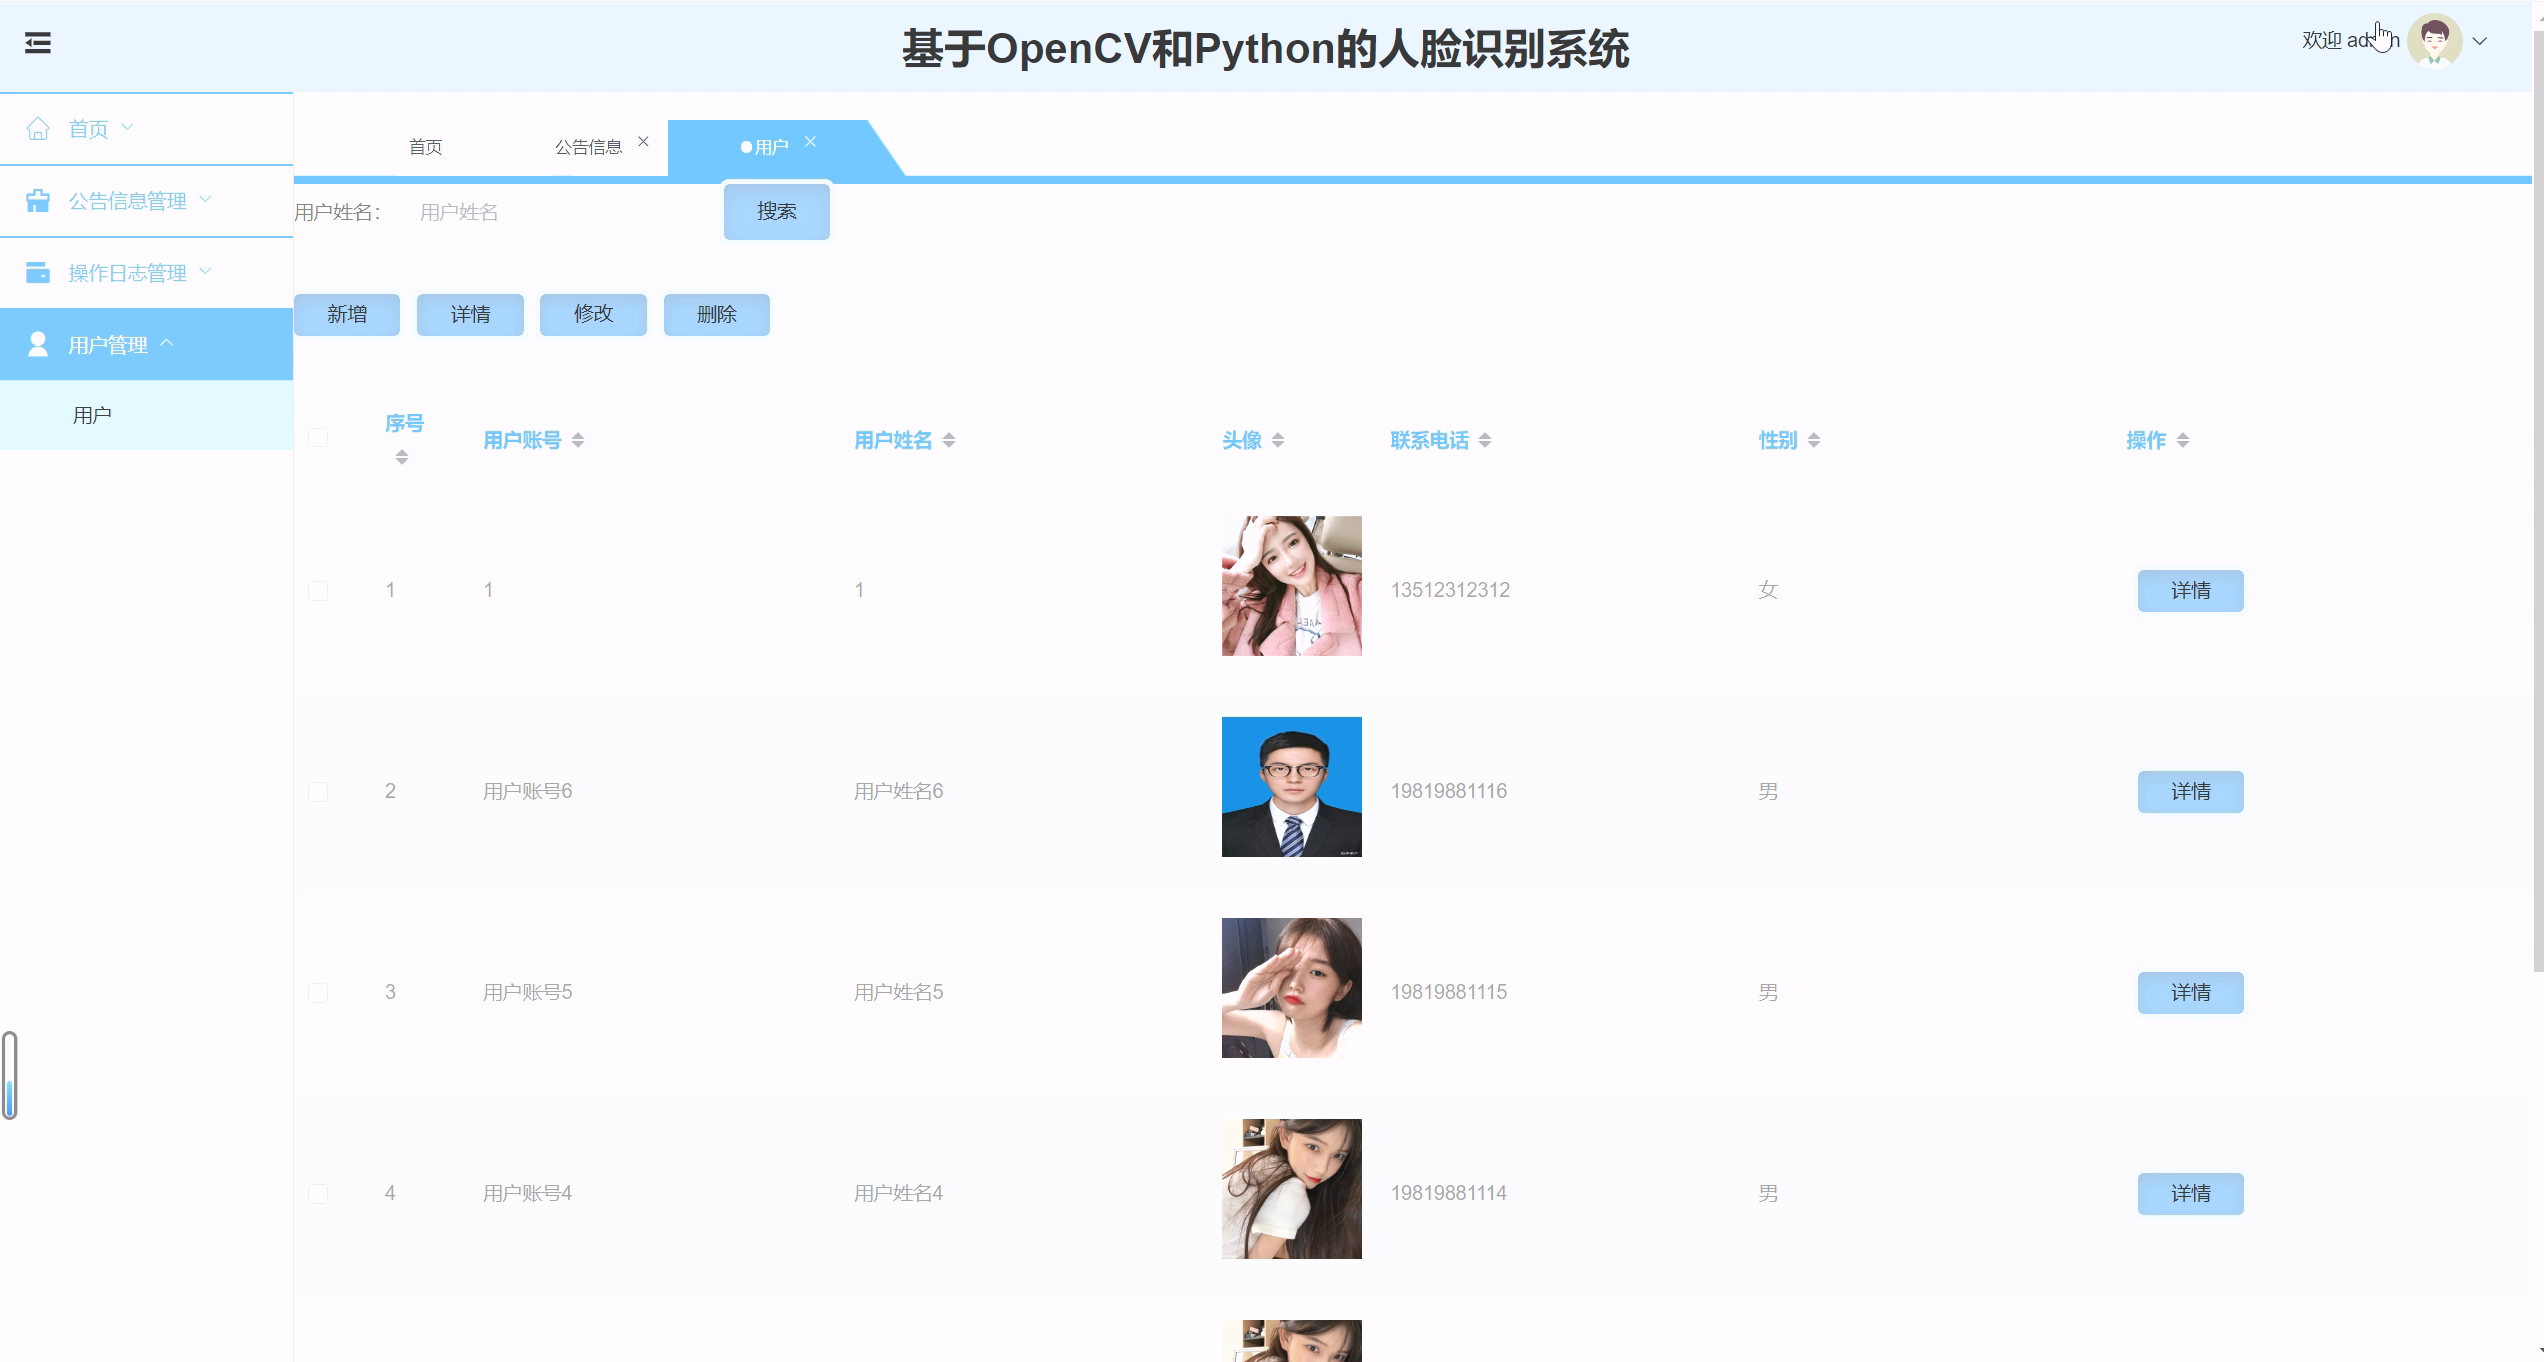Collapse the sidebar with the hamburger icon

(38, 43)
